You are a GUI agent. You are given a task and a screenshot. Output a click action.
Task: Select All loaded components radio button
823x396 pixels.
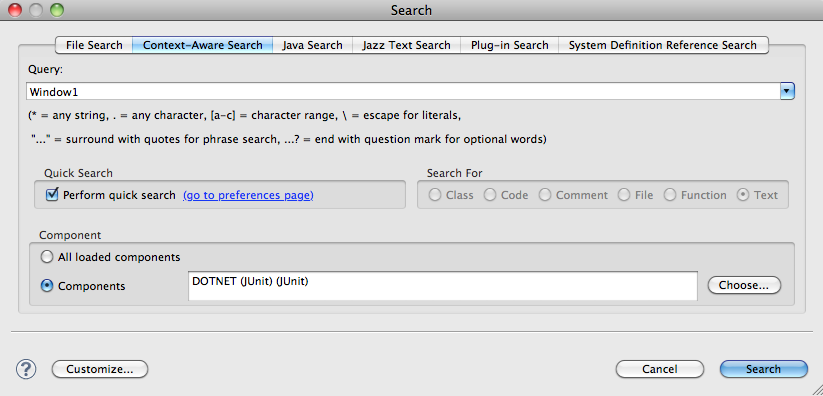[47, 257]
